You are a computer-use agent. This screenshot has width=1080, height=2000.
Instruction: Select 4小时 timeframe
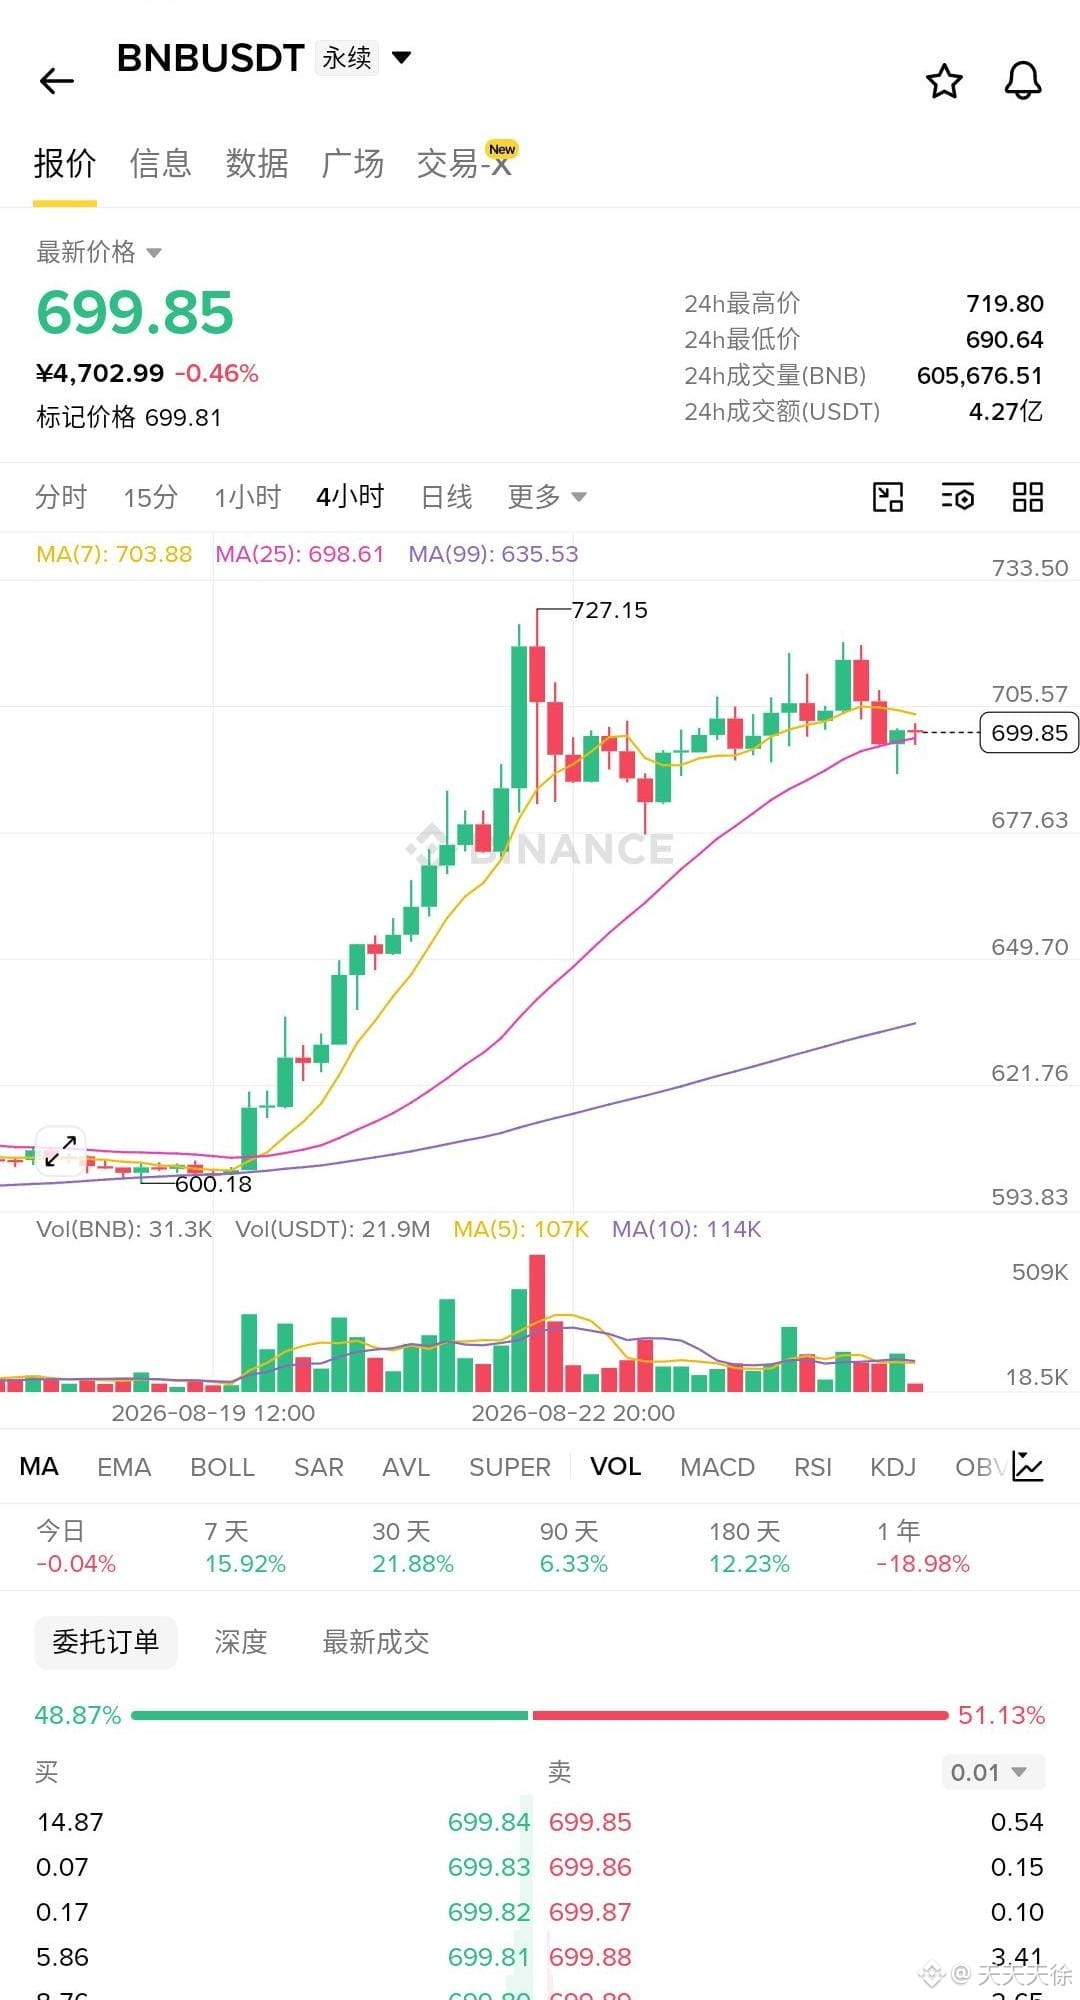(350, 497)
